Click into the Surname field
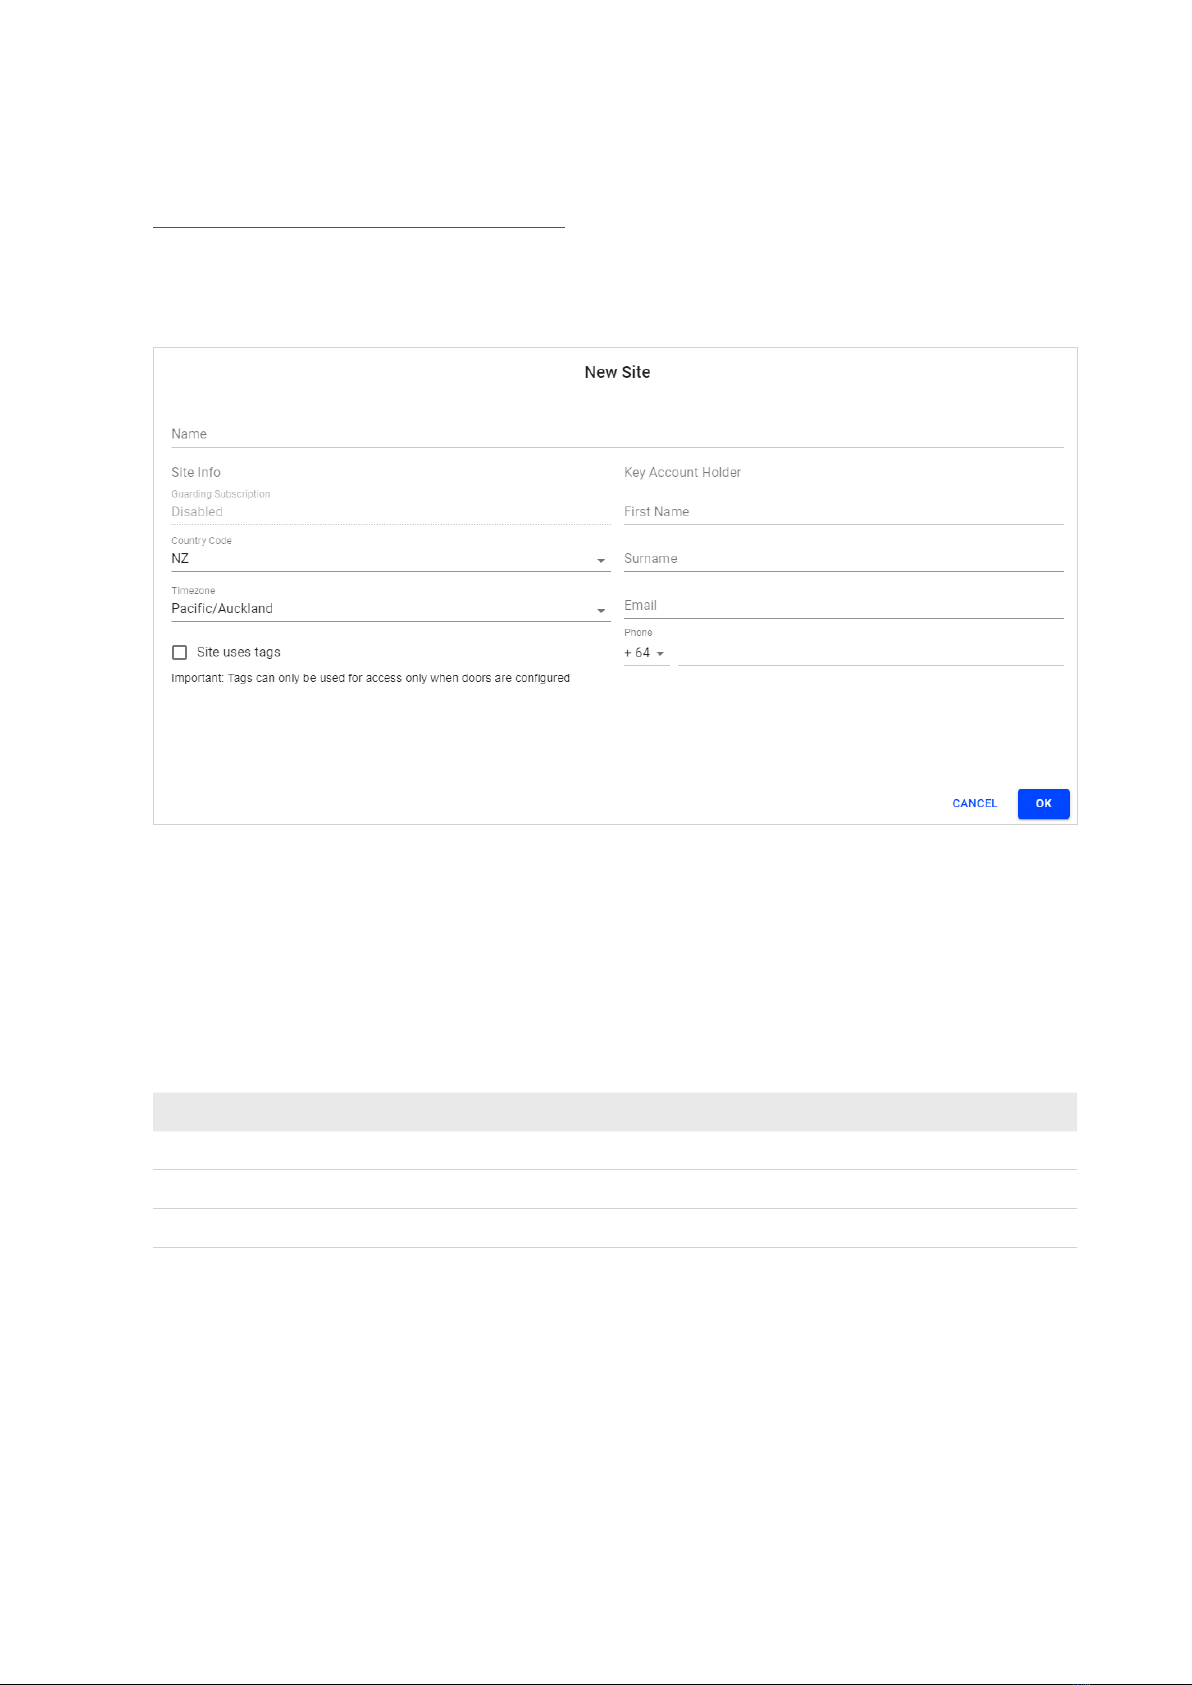The height and width of the screenshot is (1685, 1192). (842, 559)
